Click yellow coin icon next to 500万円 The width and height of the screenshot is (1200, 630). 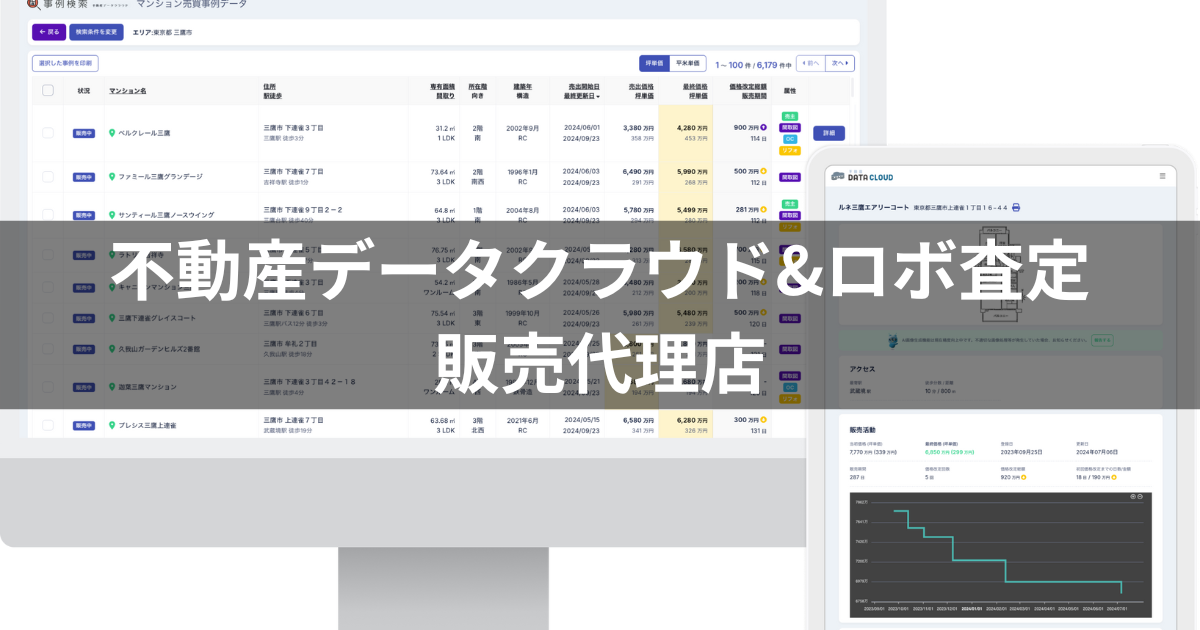764,171
